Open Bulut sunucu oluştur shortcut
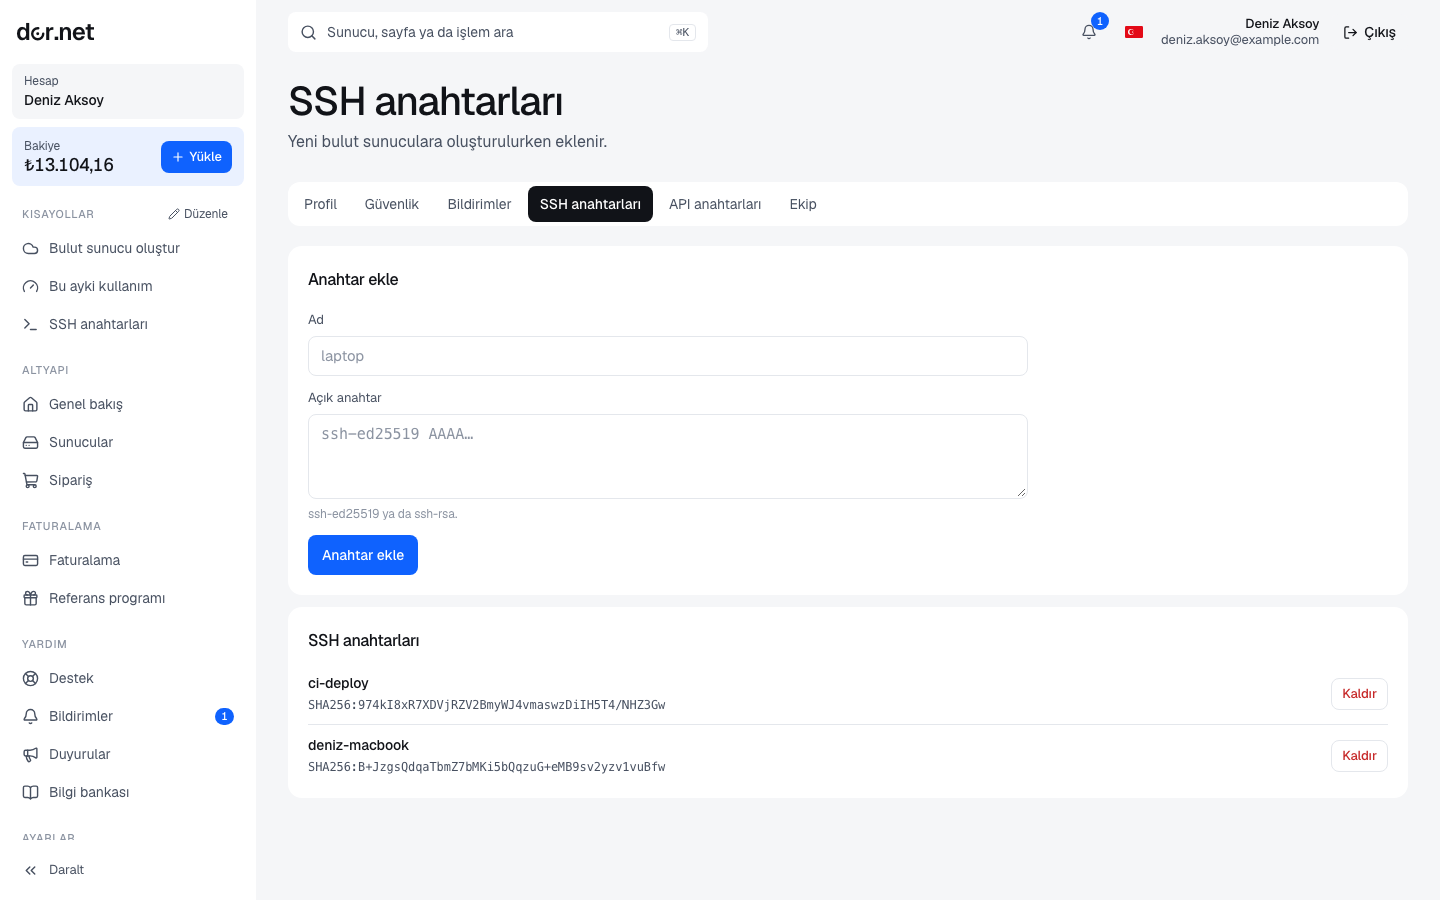The width and height of the screenshot is (1440, 900). click(x=128, y=248)
